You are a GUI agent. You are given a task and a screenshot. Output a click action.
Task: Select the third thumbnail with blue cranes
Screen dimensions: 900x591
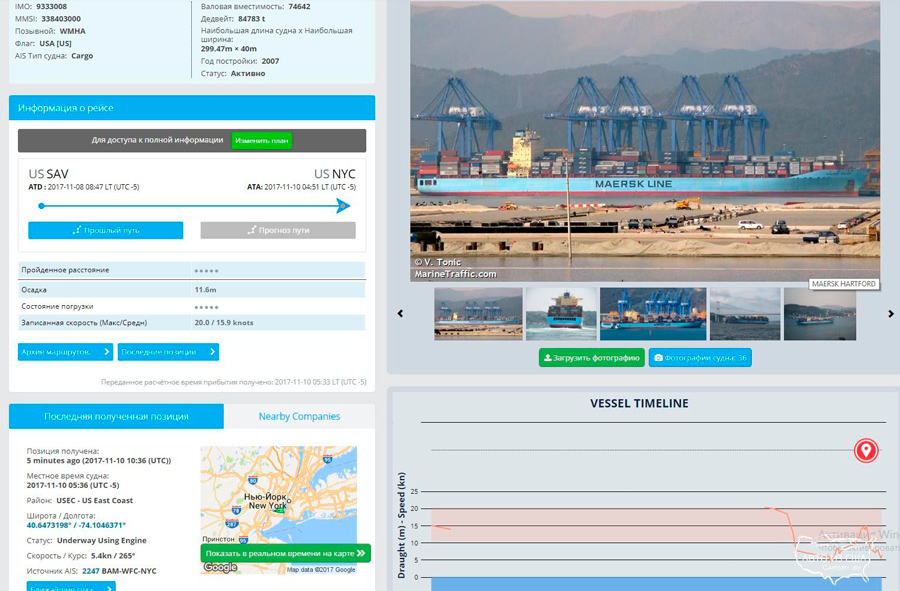[653, 314]
